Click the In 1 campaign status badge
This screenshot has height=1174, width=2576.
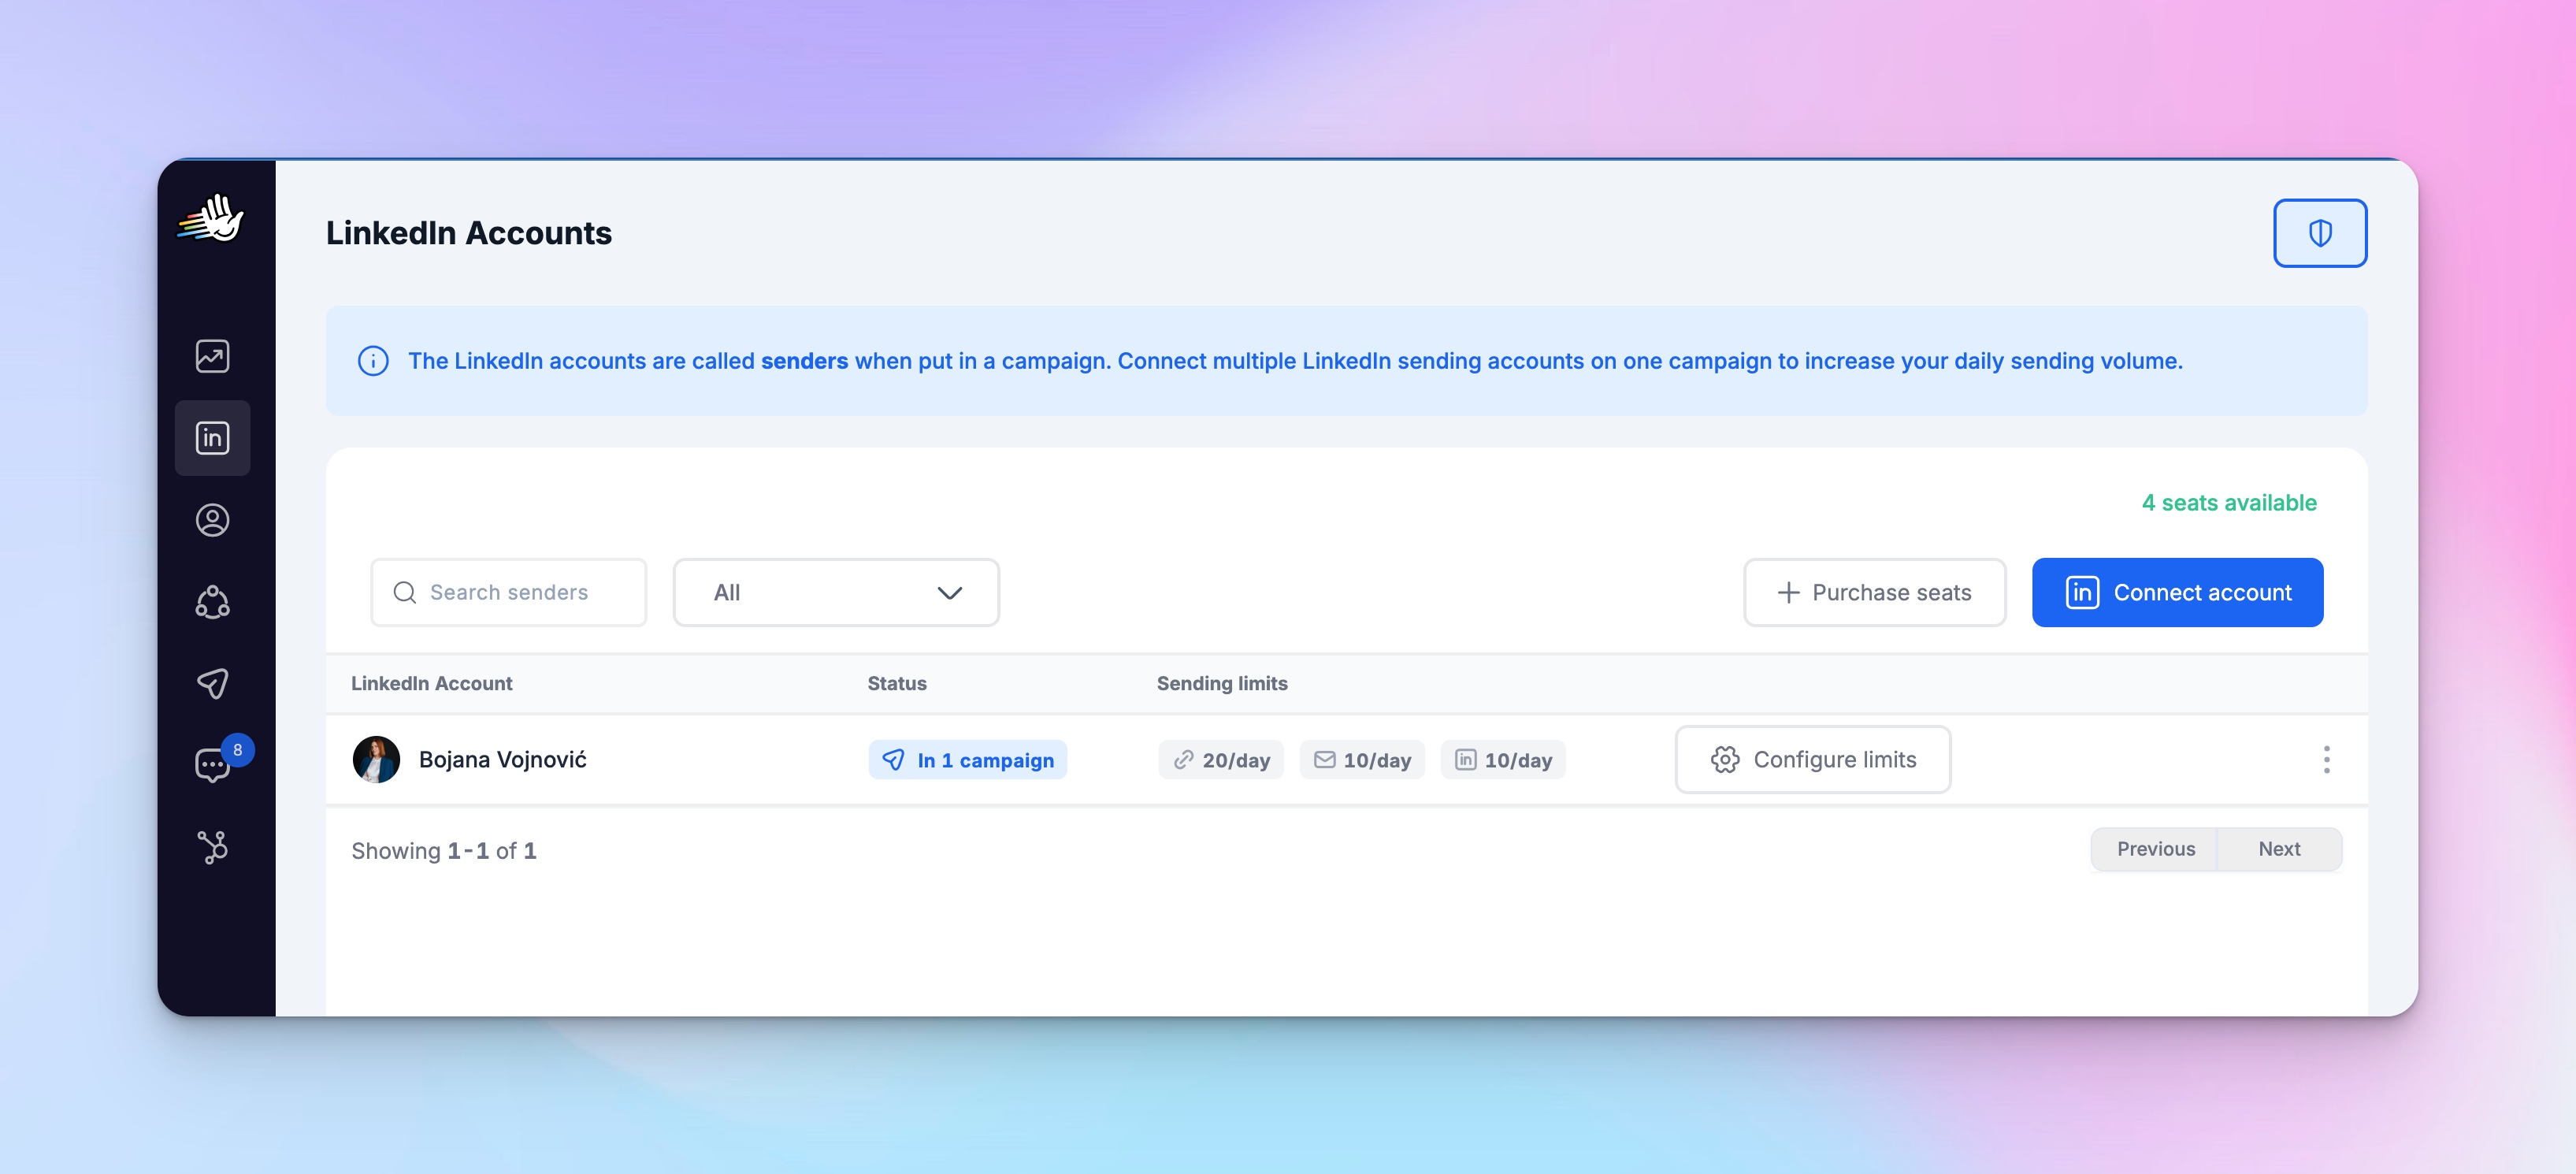pyautogui.click(x=967, y=760)
